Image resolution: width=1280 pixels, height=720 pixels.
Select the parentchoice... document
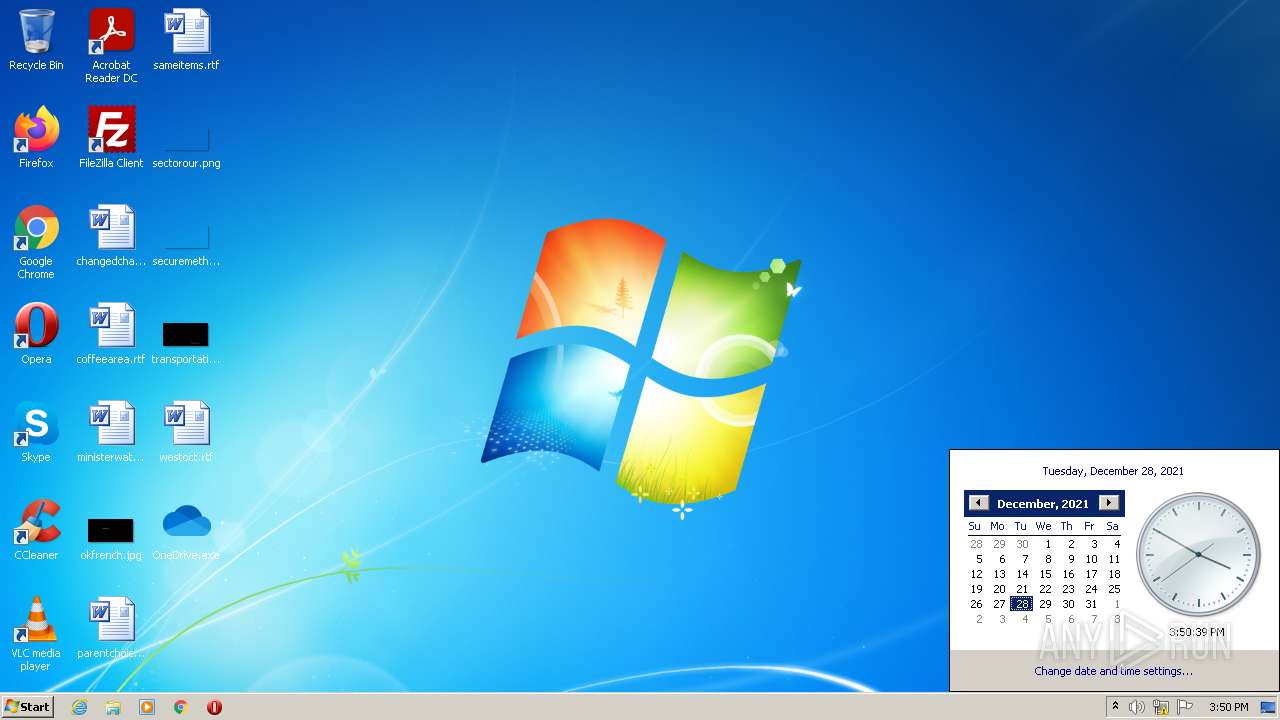tap(111, 629)
